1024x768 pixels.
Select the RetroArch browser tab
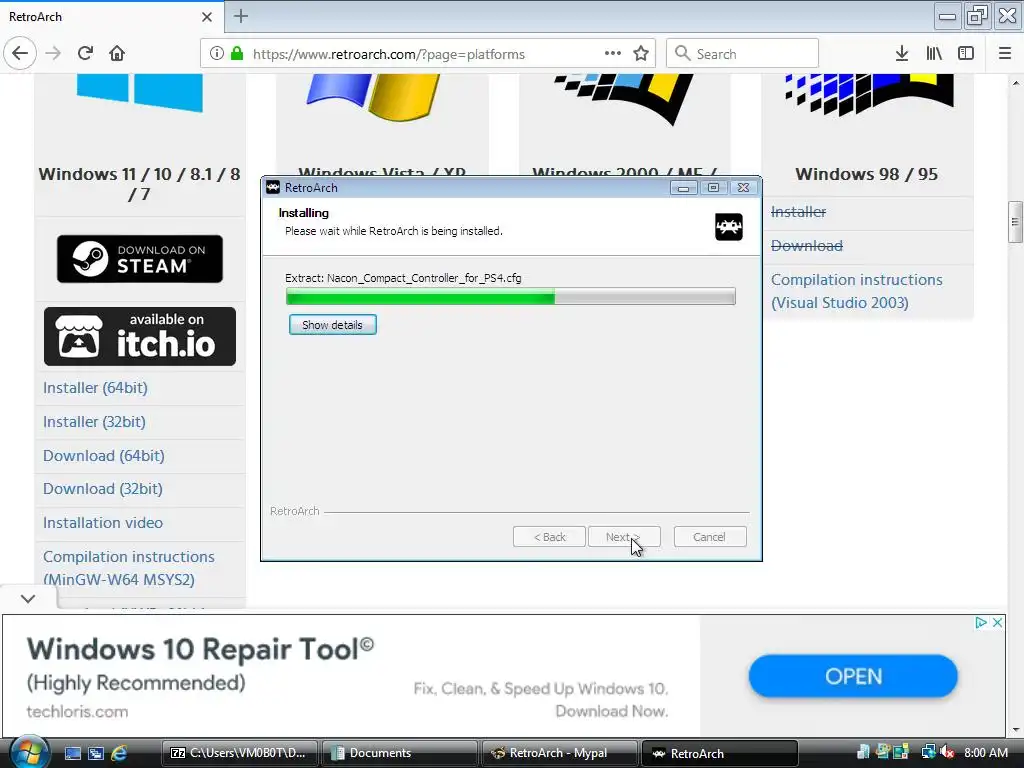click(x=112, y=16)
